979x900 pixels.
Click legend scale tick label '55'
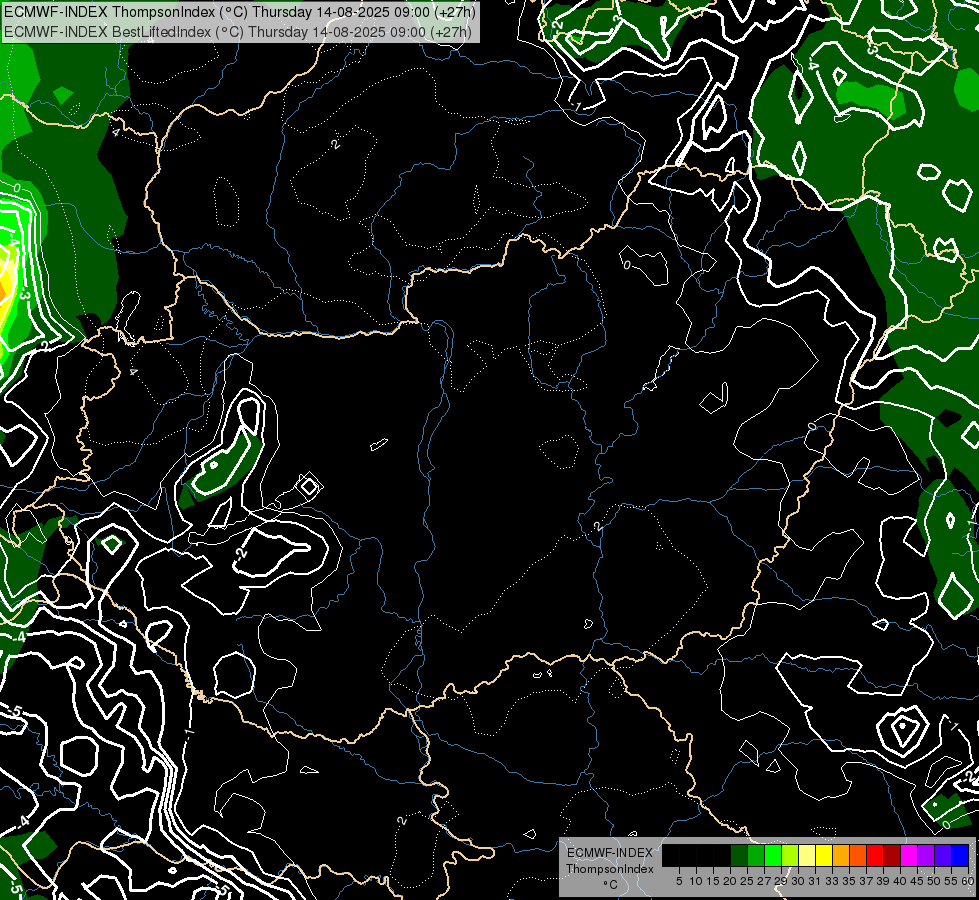[952, 881]
